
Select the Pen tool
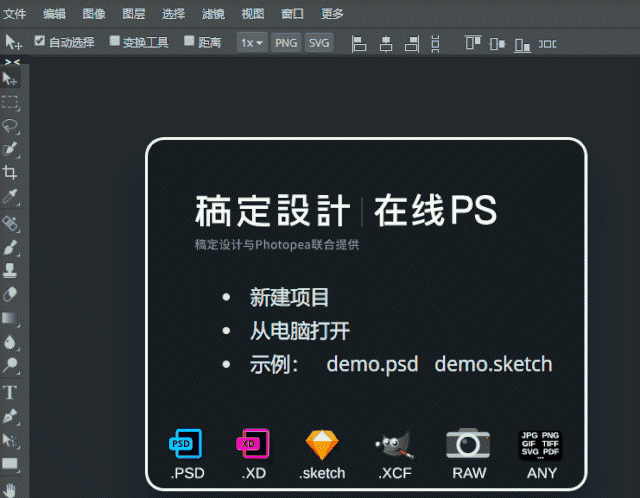pos(10,416)
